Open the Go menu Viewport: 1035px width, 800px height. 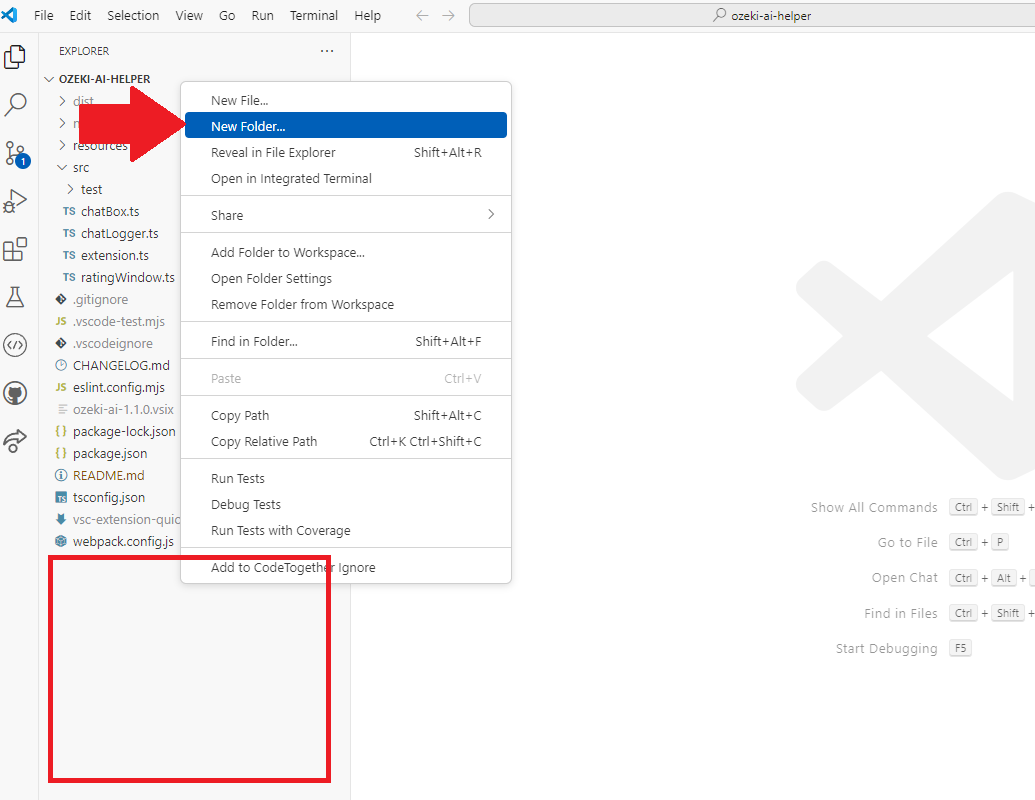pyautogui.click(x=227, y=15)
